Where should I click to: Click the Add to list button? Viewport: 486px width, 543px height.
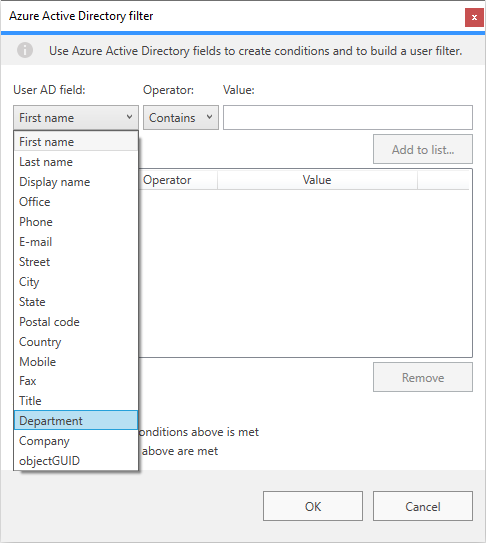(423, 149)
